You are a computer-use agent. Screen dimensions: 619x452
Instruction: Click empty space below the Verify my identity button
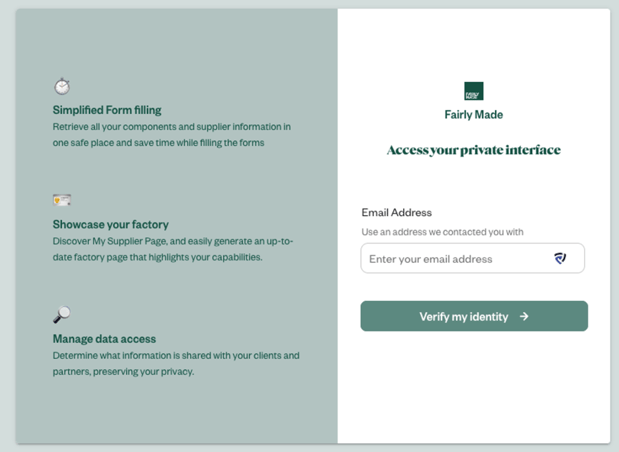pyautogui.click(x=474, y=390)
